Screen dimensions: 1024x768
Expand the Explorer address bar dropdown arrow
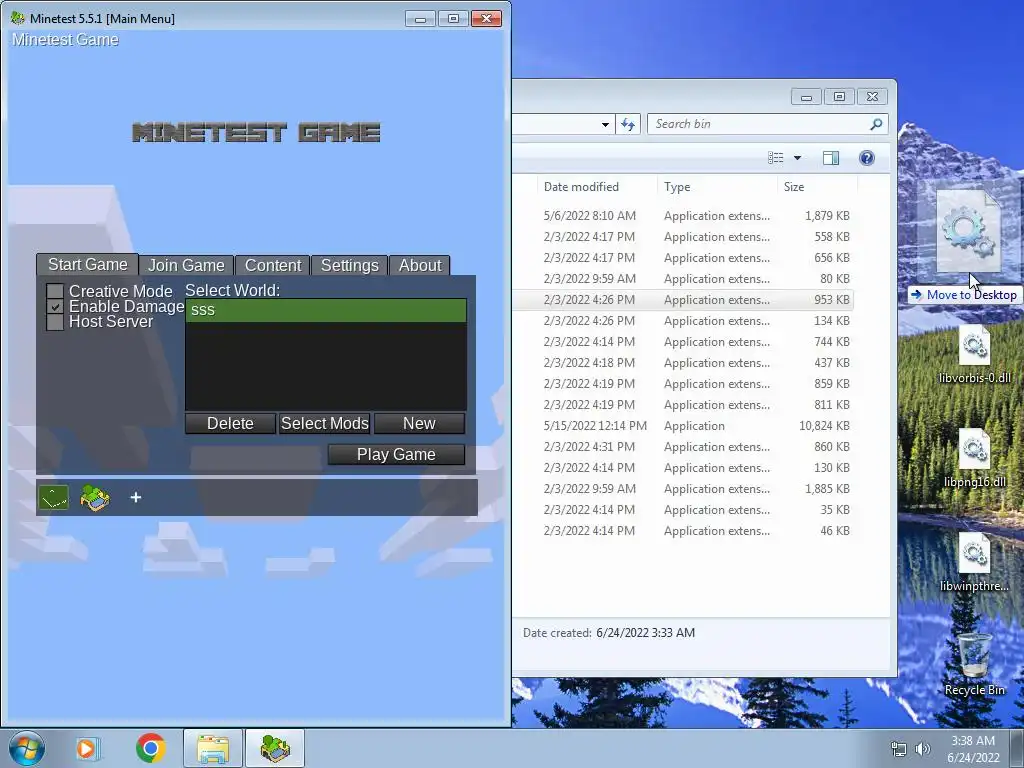(x=605, y=124)
